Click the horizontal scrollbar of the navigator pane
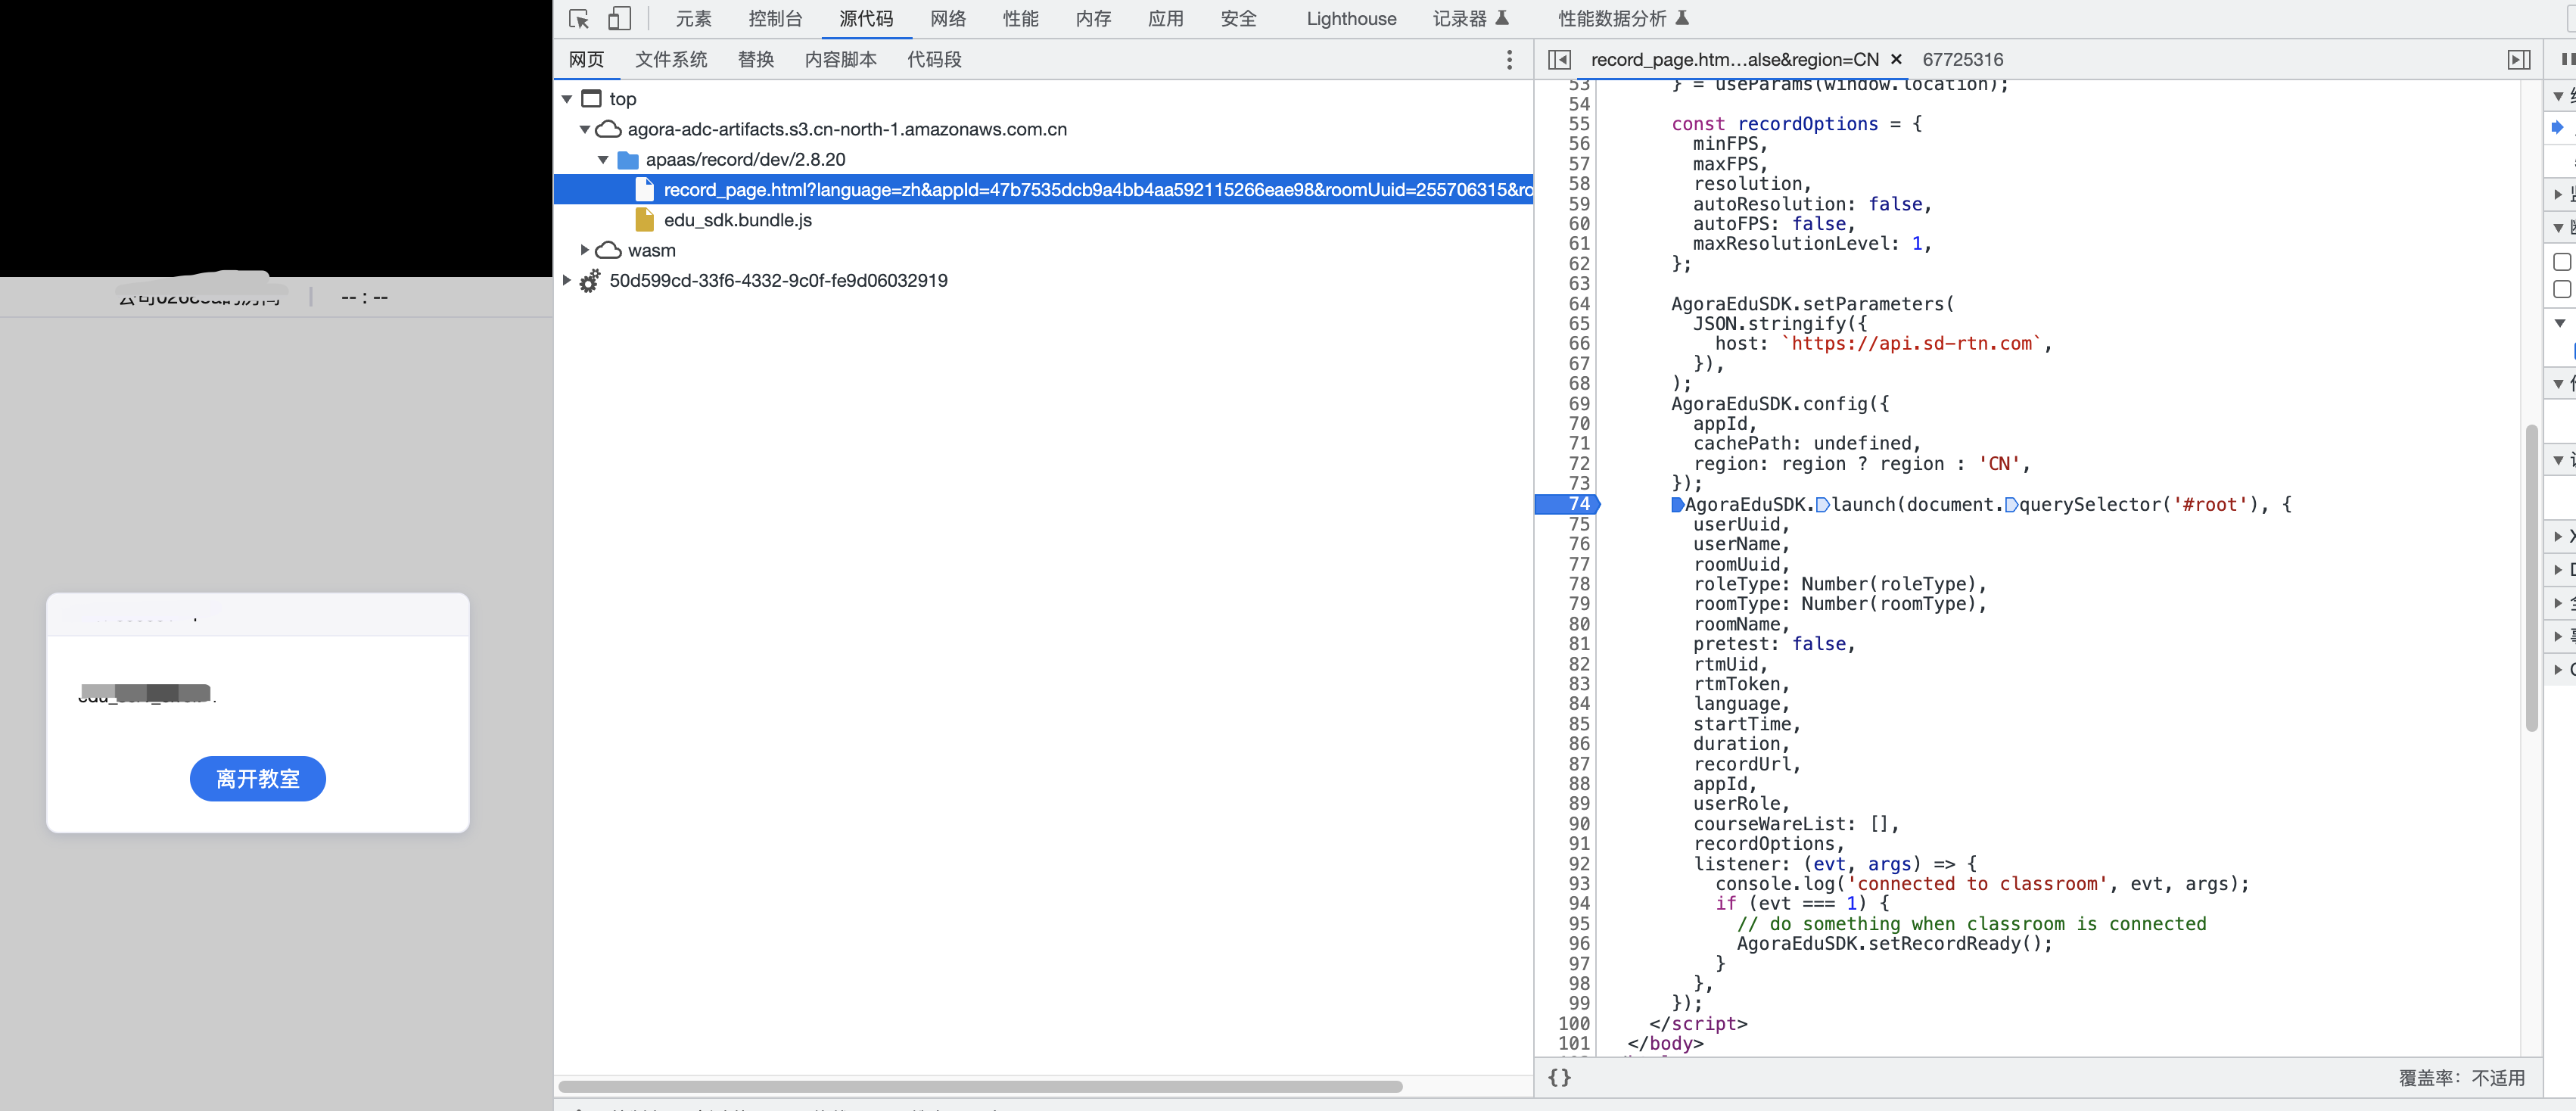Screen dimensions: 2576x1111 click(x=980, y=1087)
